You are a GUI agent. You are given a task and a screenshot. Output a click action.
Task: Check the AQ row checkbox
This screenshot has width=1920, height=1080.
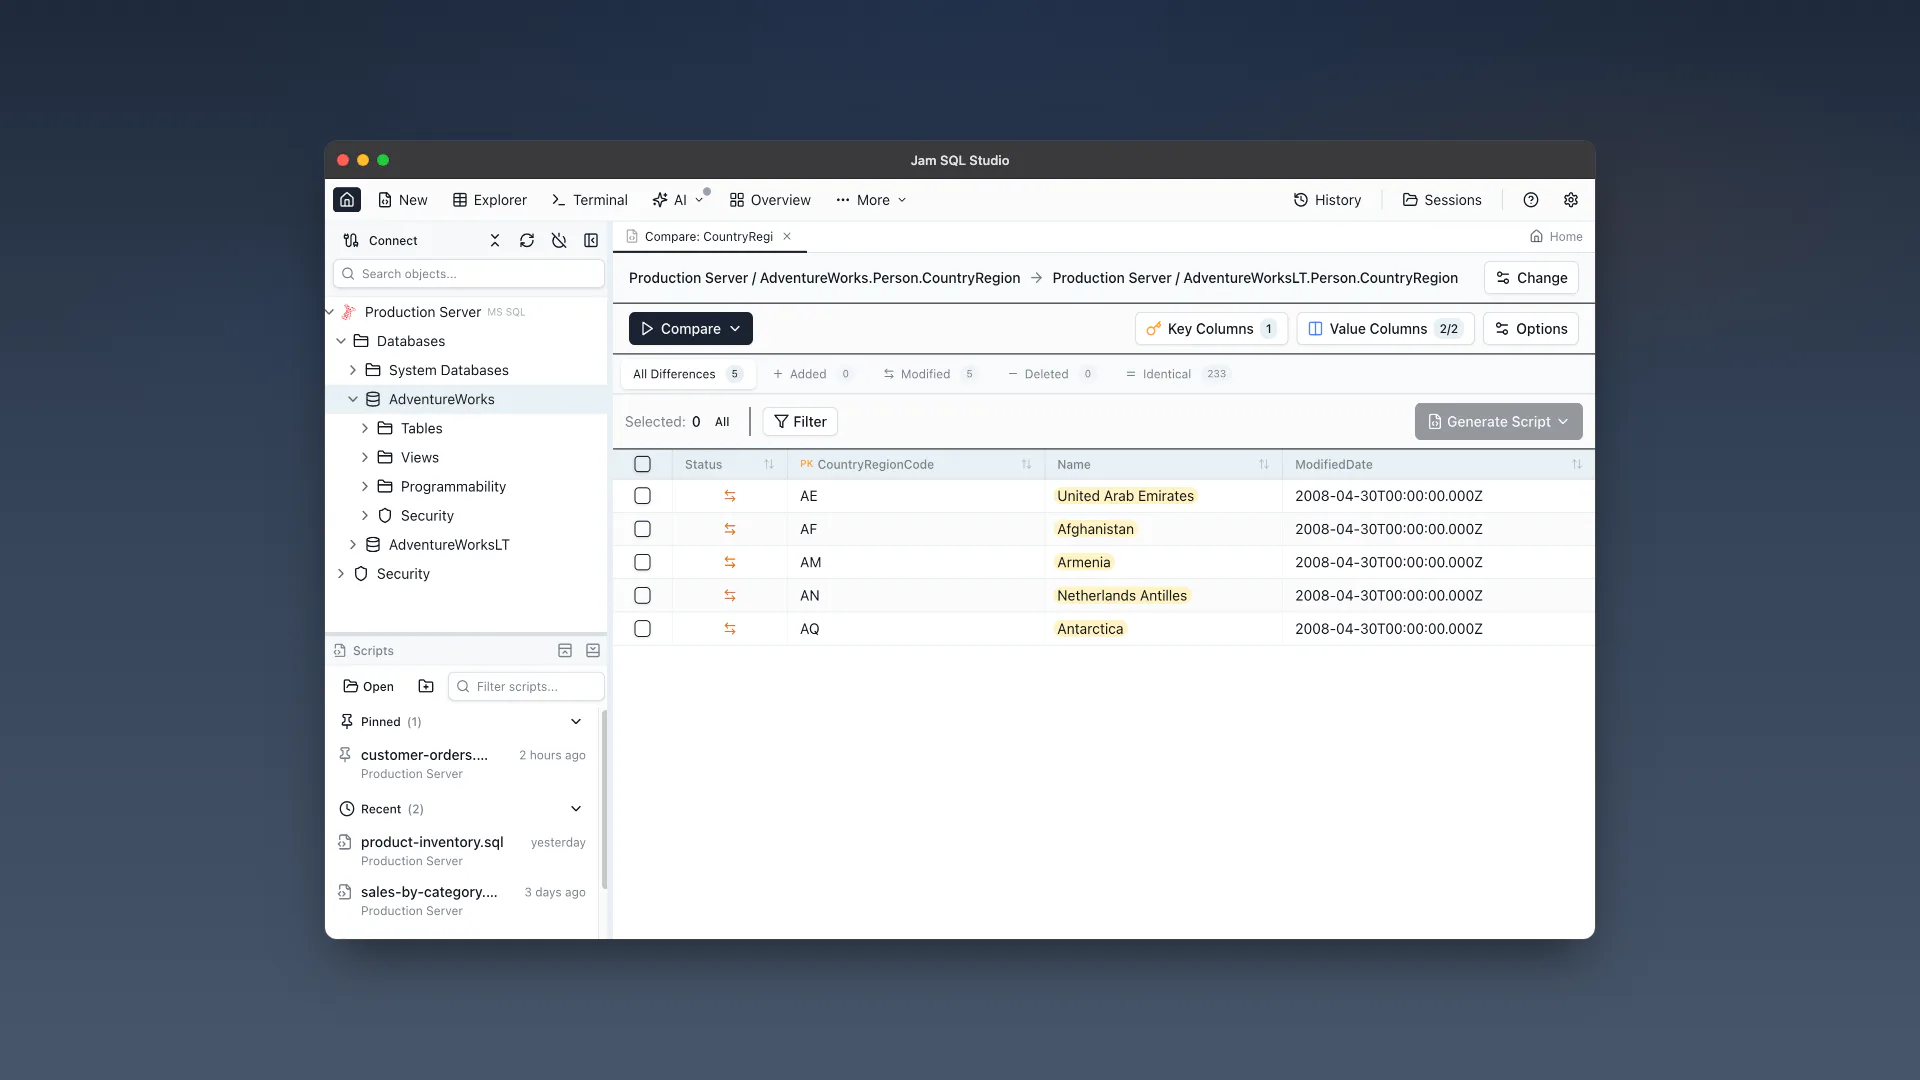(x=643, y=629)
